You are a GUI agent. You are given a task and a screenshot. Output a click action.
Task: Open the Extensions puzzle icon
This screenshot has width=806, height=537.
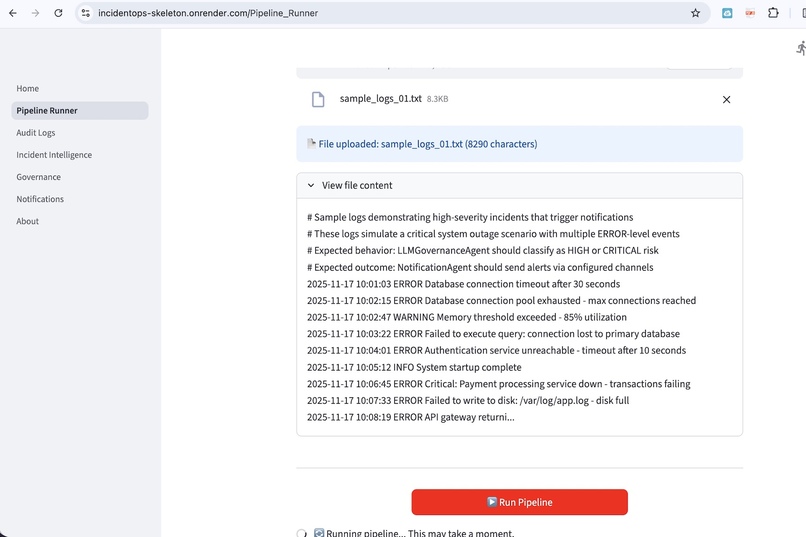click(x=773, y=13)
